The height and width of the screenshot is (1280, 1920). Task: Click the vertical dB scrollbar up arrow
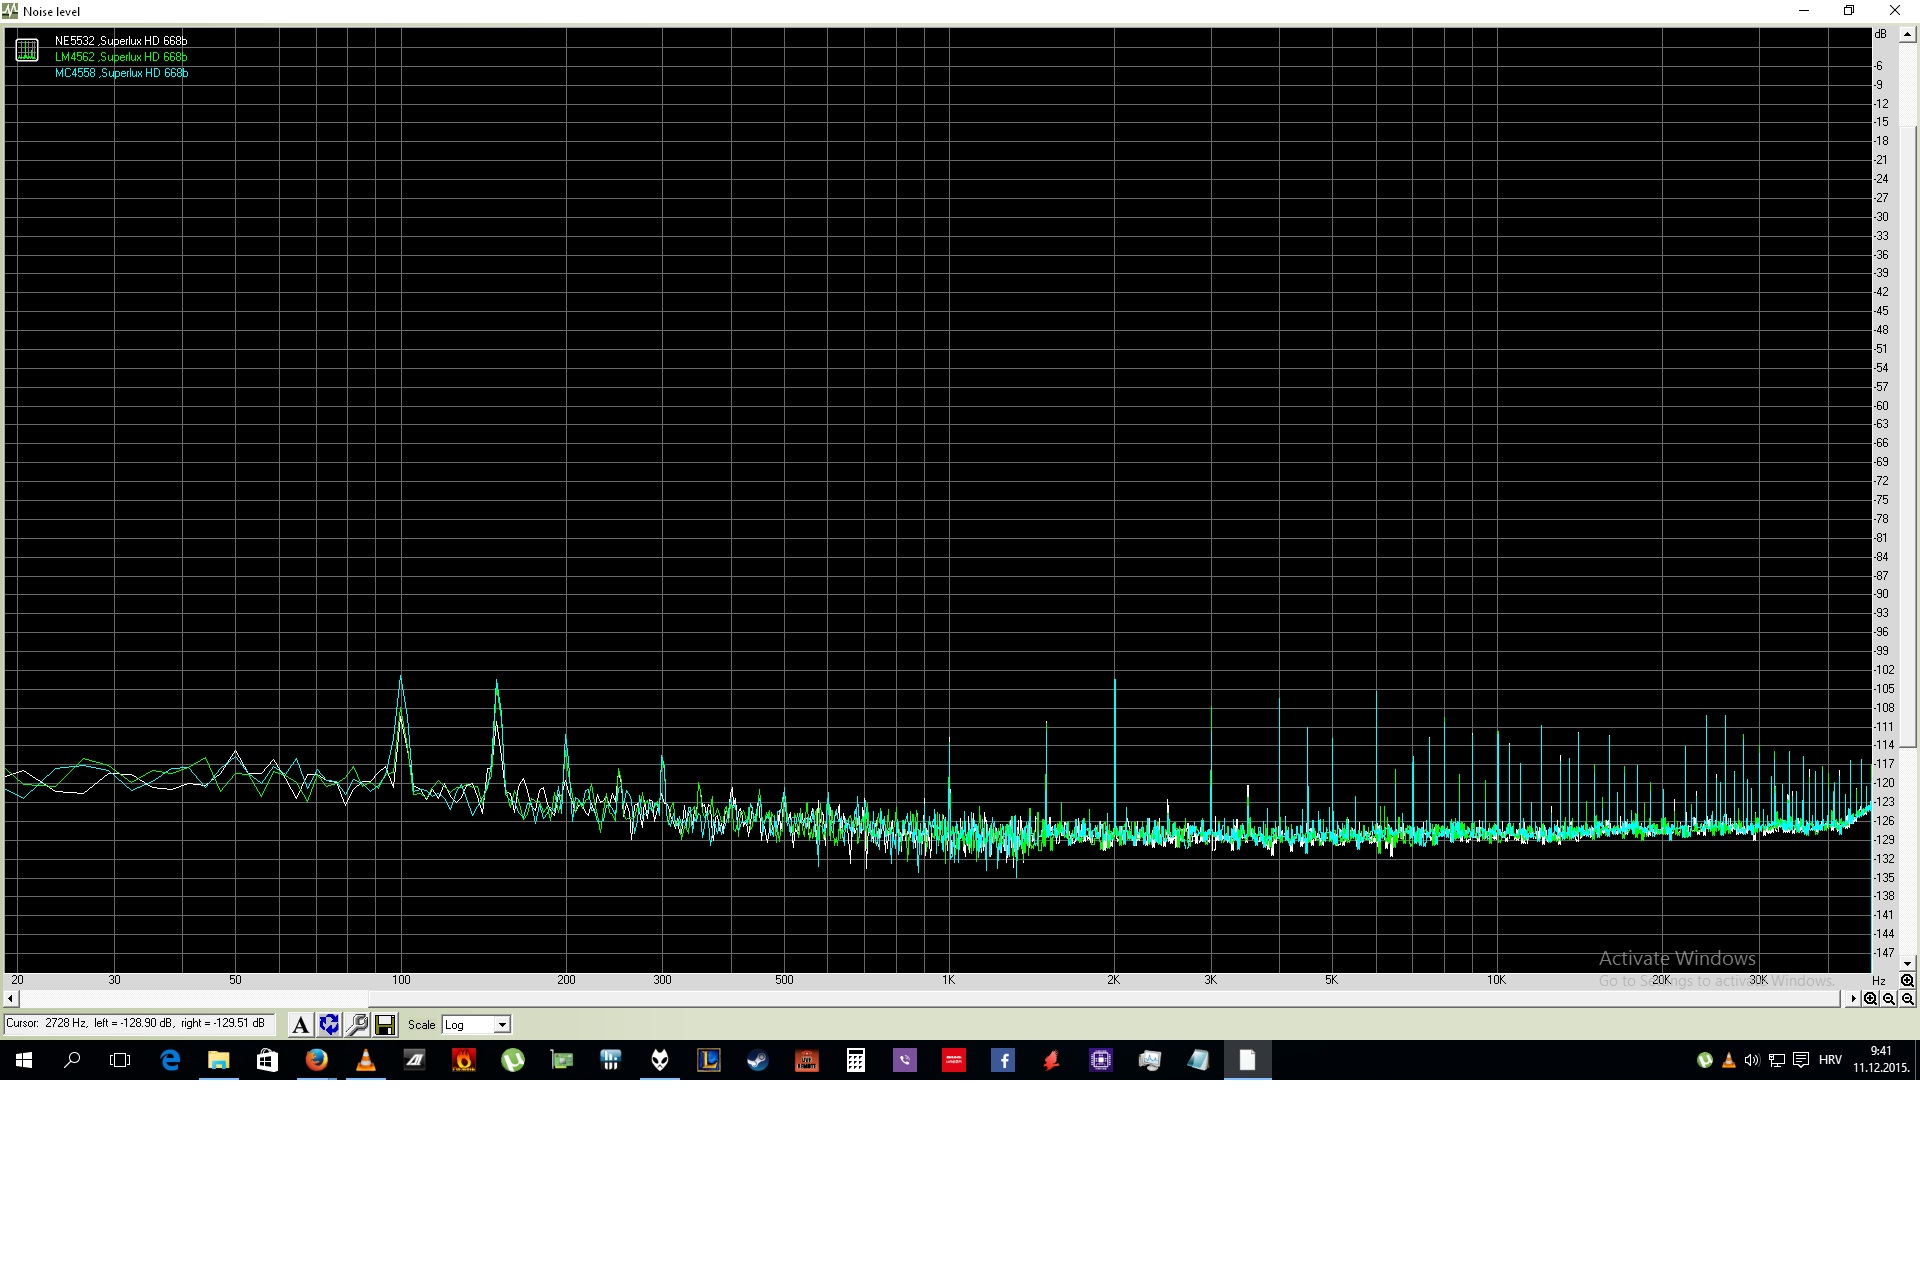pyautogui.click(x=1907, y=34)
